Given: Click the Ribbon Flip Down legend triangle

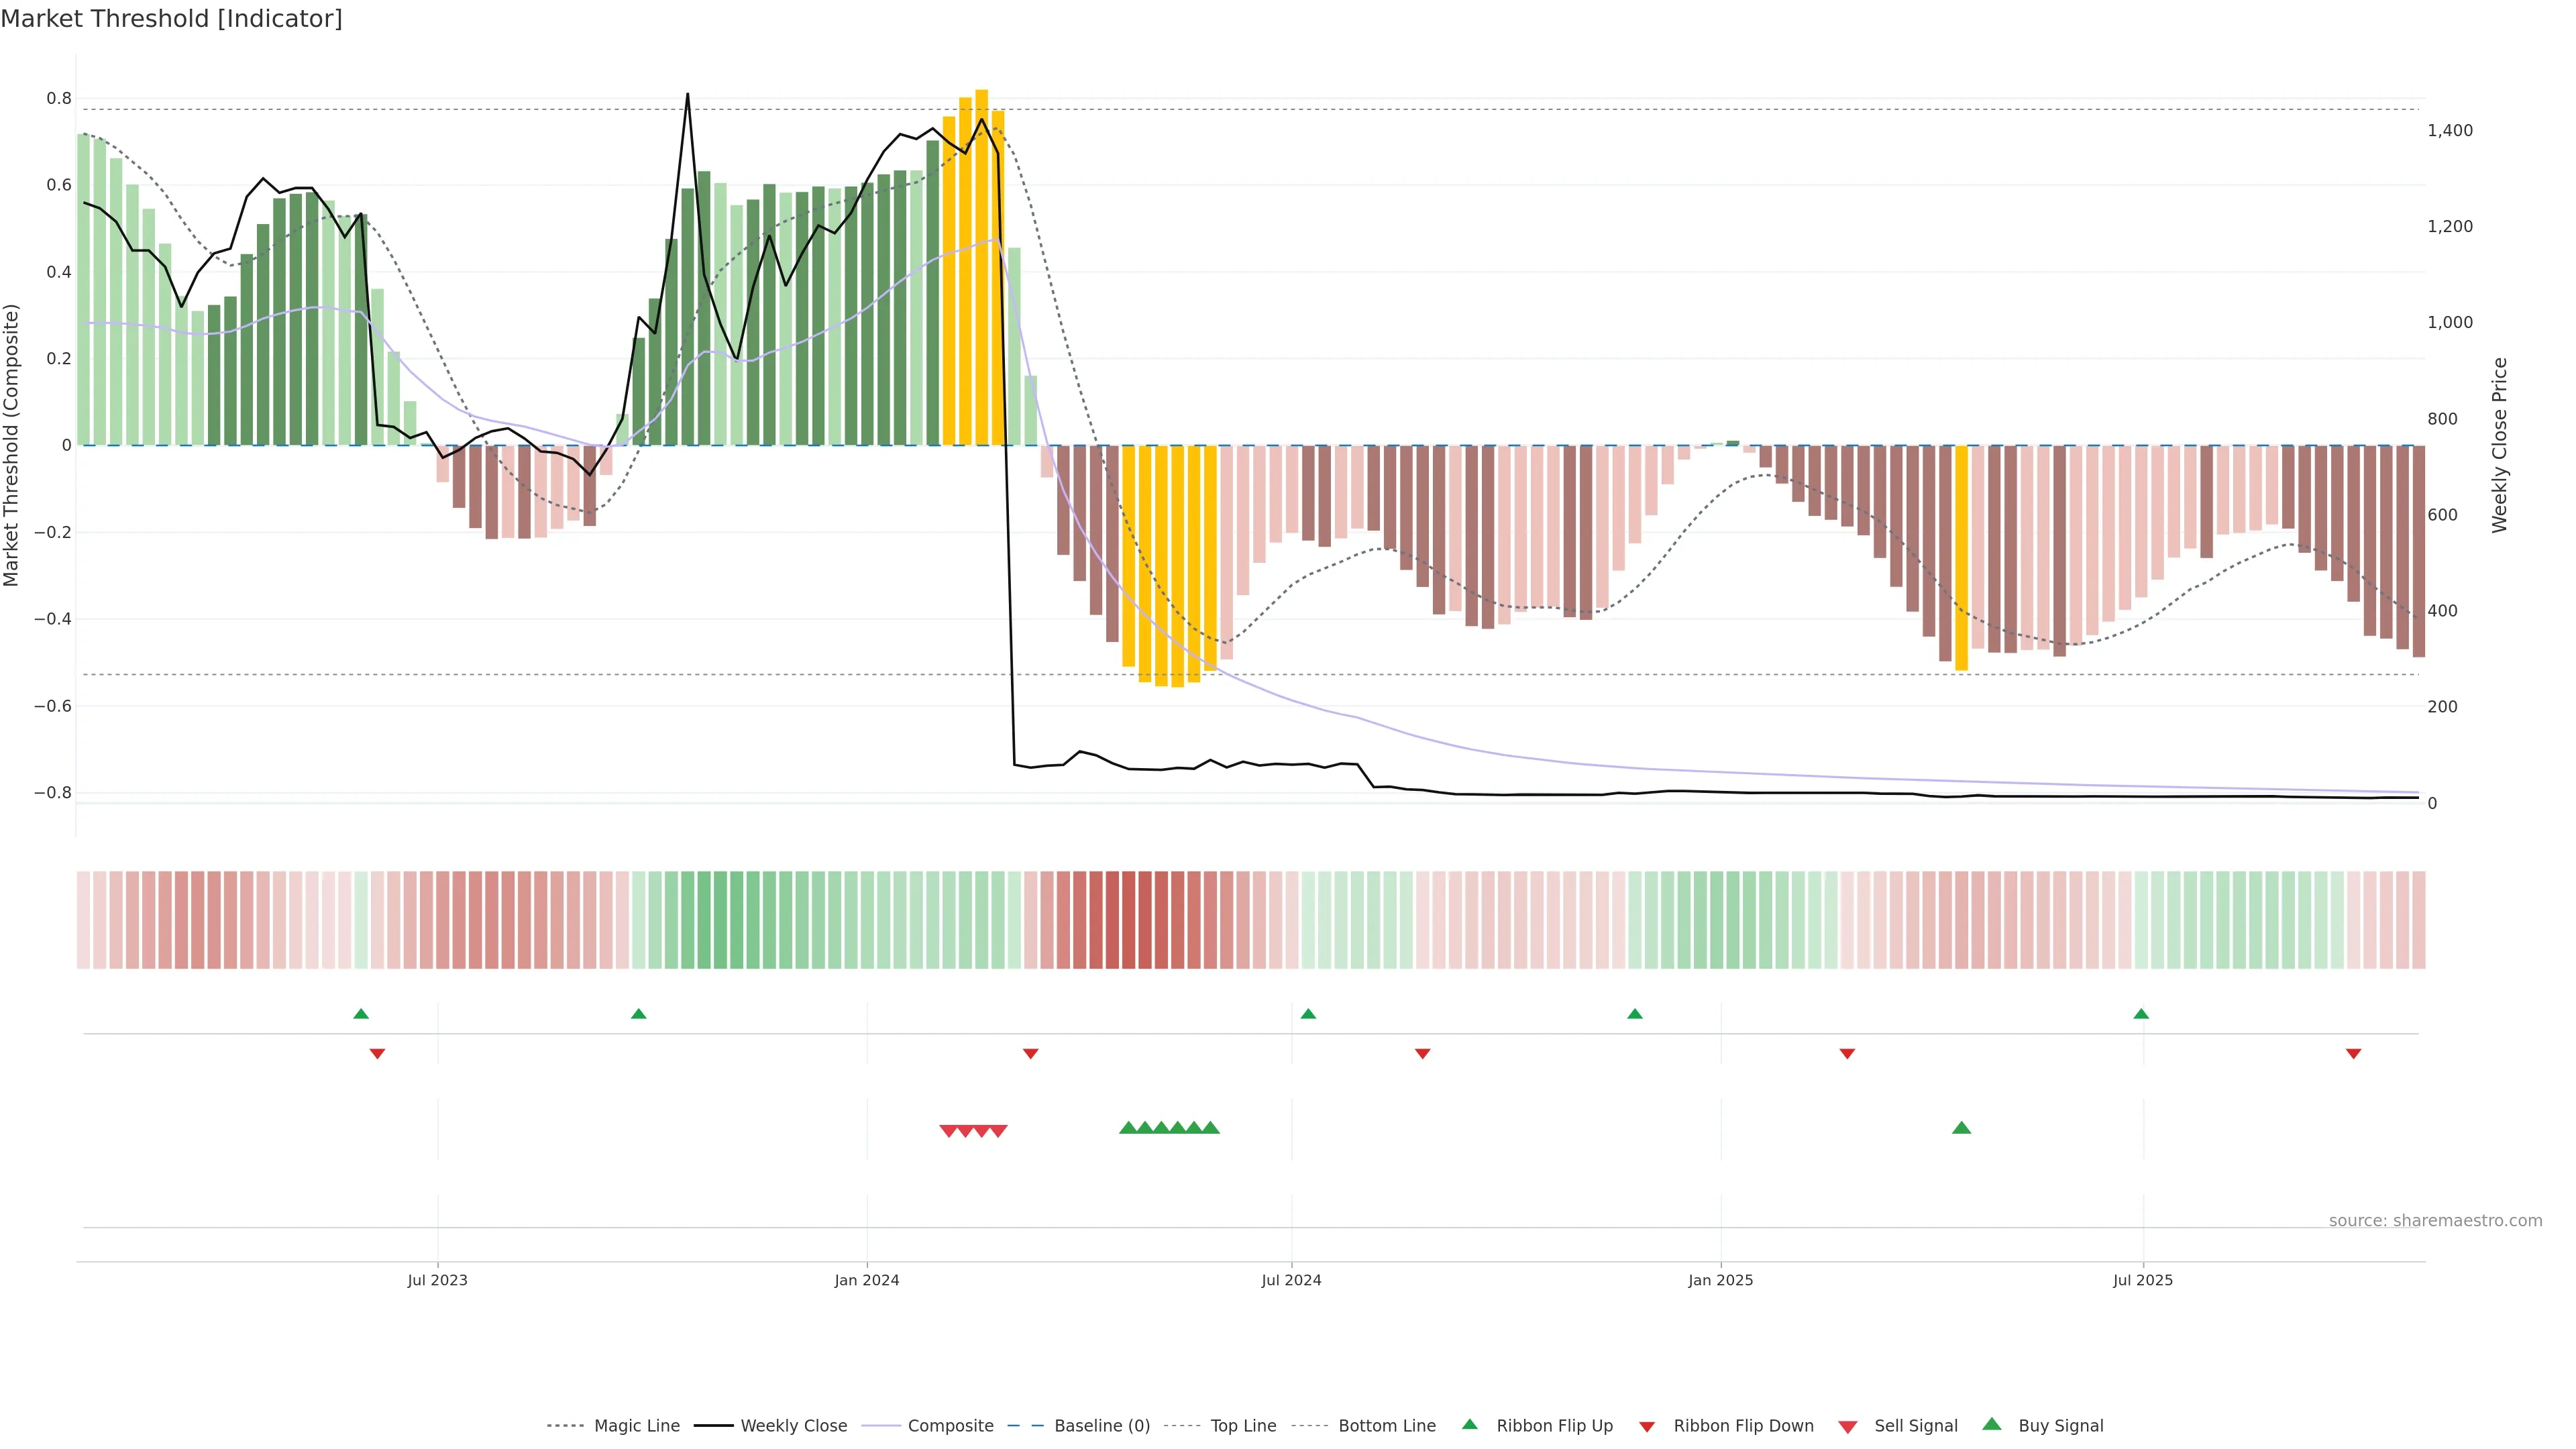Looking at the screenshot, I should point(1647,1427).
